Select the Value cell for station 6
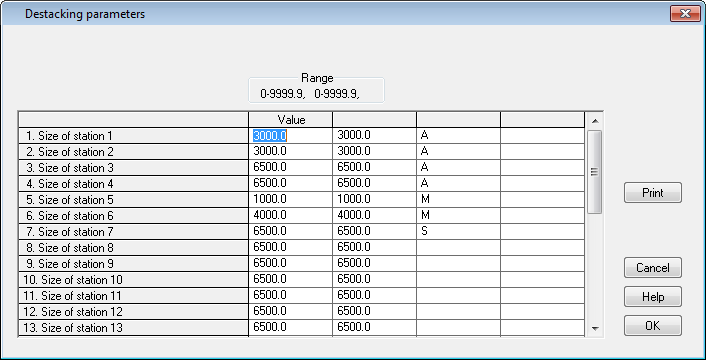706x360 pixels. coord(290,216)
